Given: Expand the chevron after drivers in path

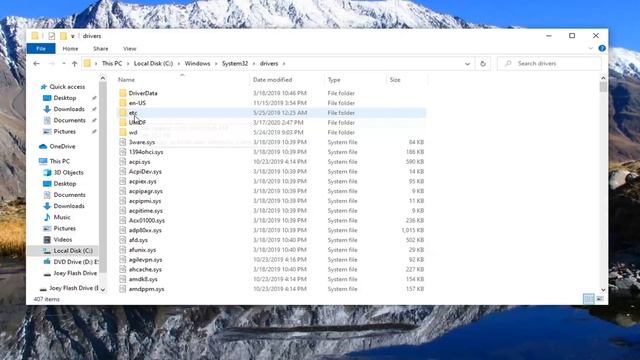Looking at the screenshot, I should [284, 64].
